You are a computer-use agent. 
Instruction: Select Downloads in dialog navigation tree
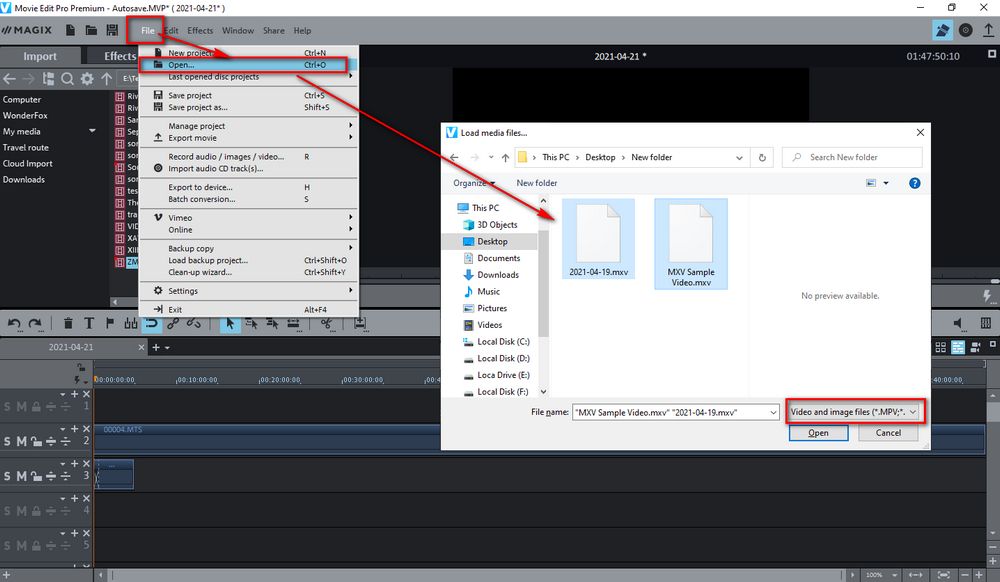point(498,275)
